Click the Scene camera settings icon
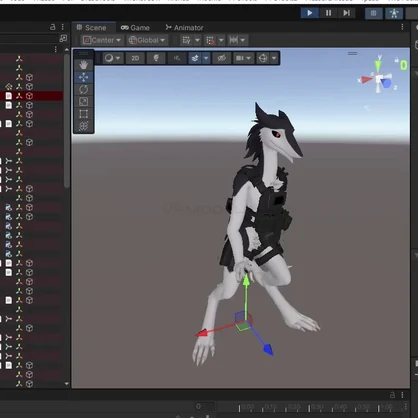 click(x=240, y=58)
